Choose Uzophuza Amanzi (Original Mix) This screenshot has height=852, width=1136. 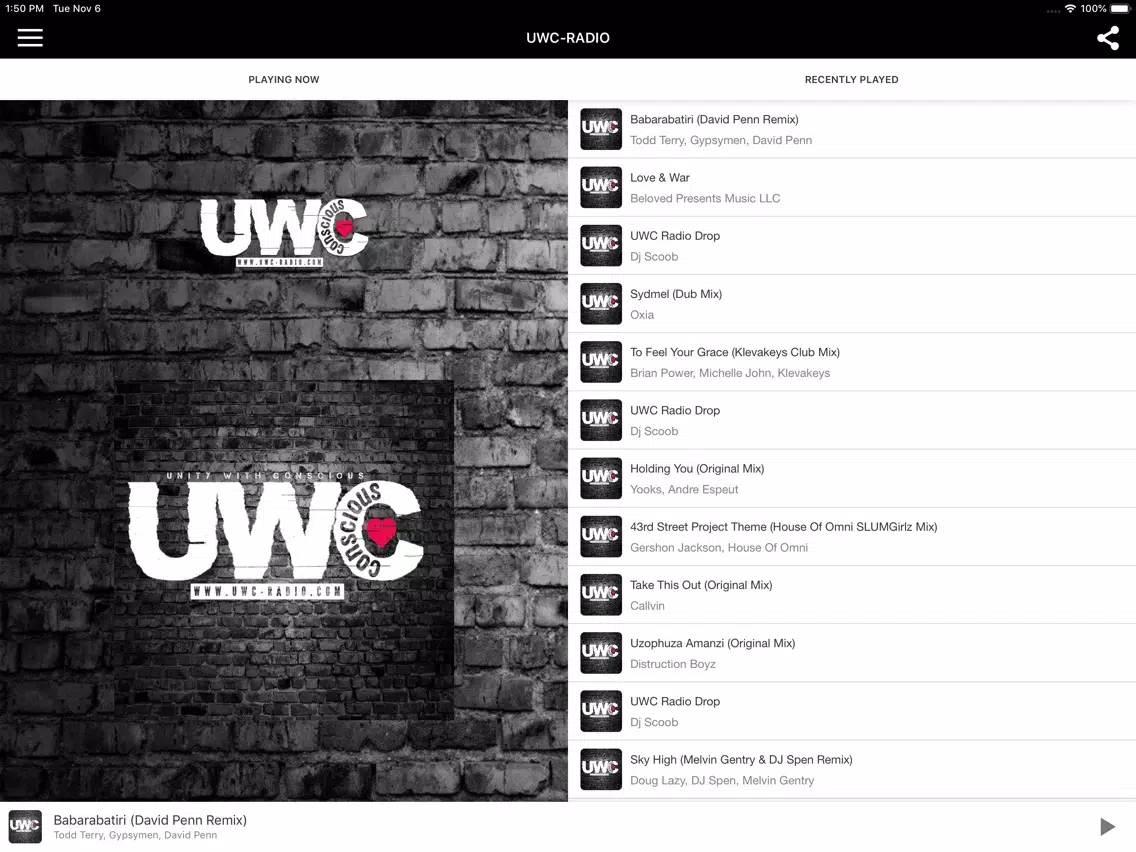click(x=852, y=653)
